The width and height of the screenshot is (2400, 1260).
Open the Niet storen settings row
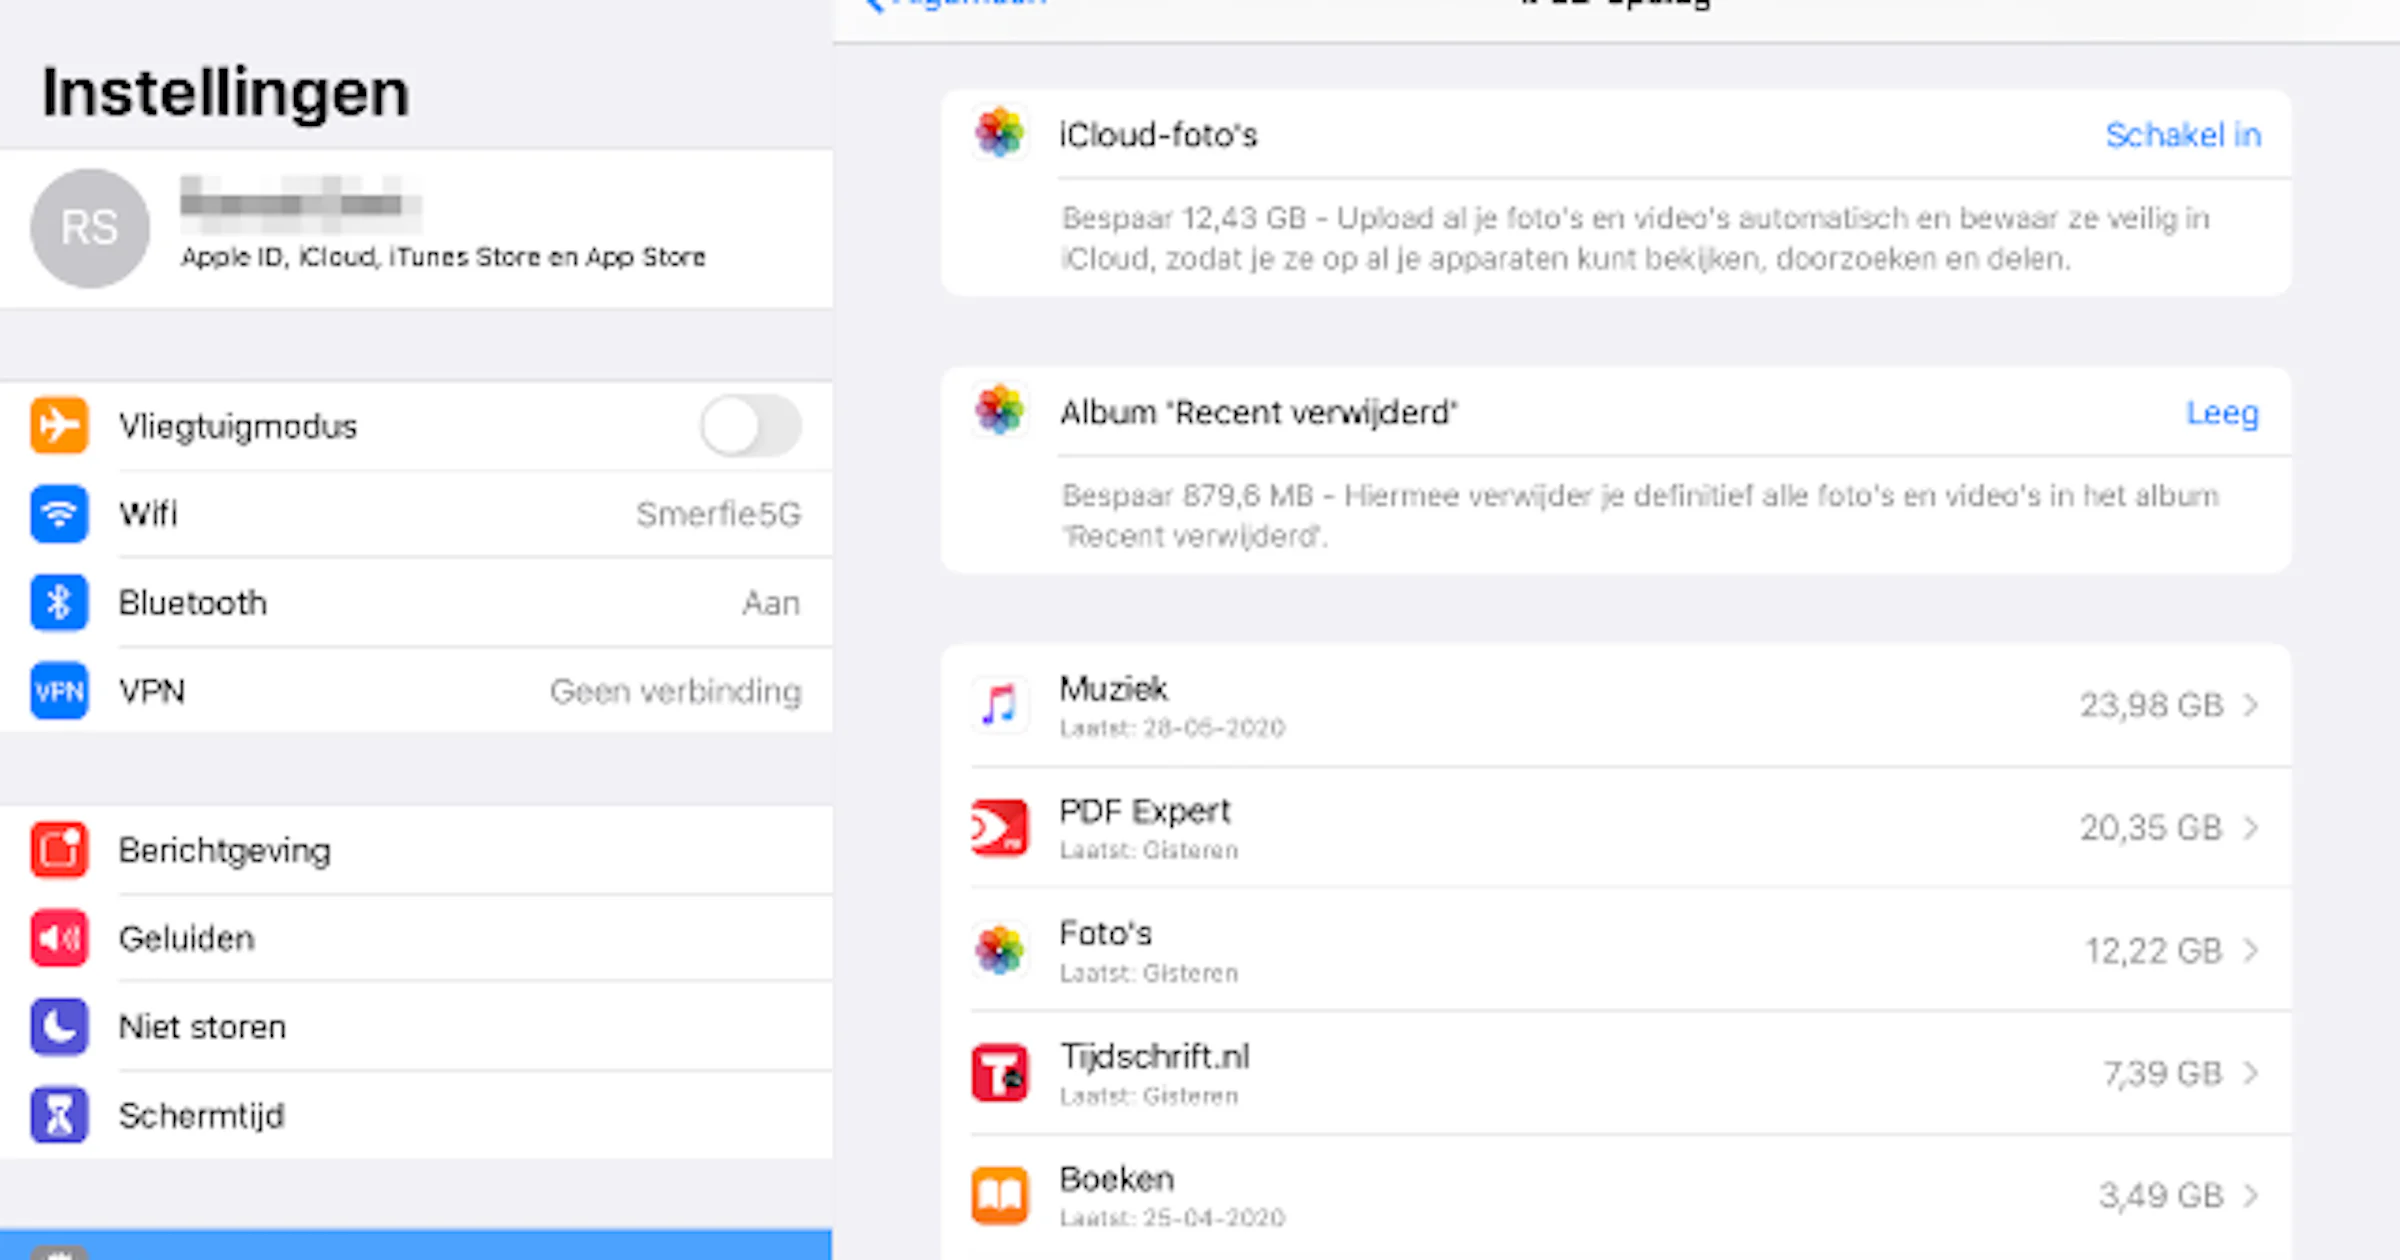416,1027
